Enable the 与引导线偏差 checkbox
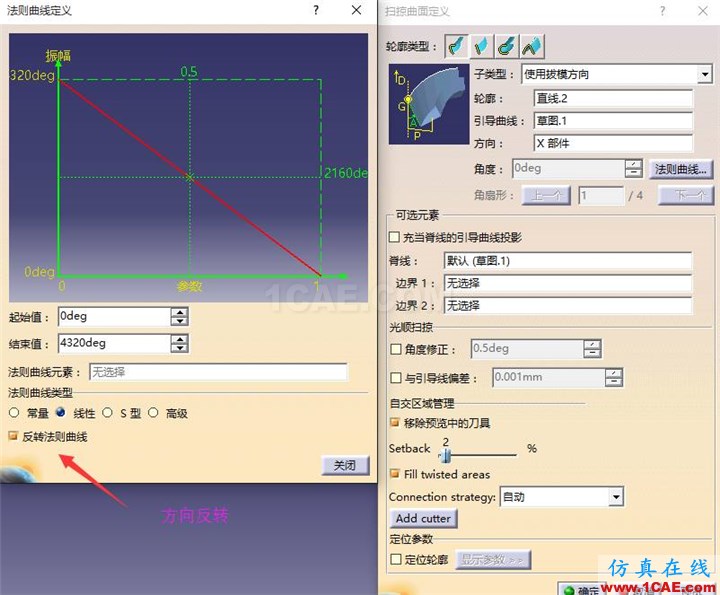This screenshot has width=720, height=595. pos(395,378)
